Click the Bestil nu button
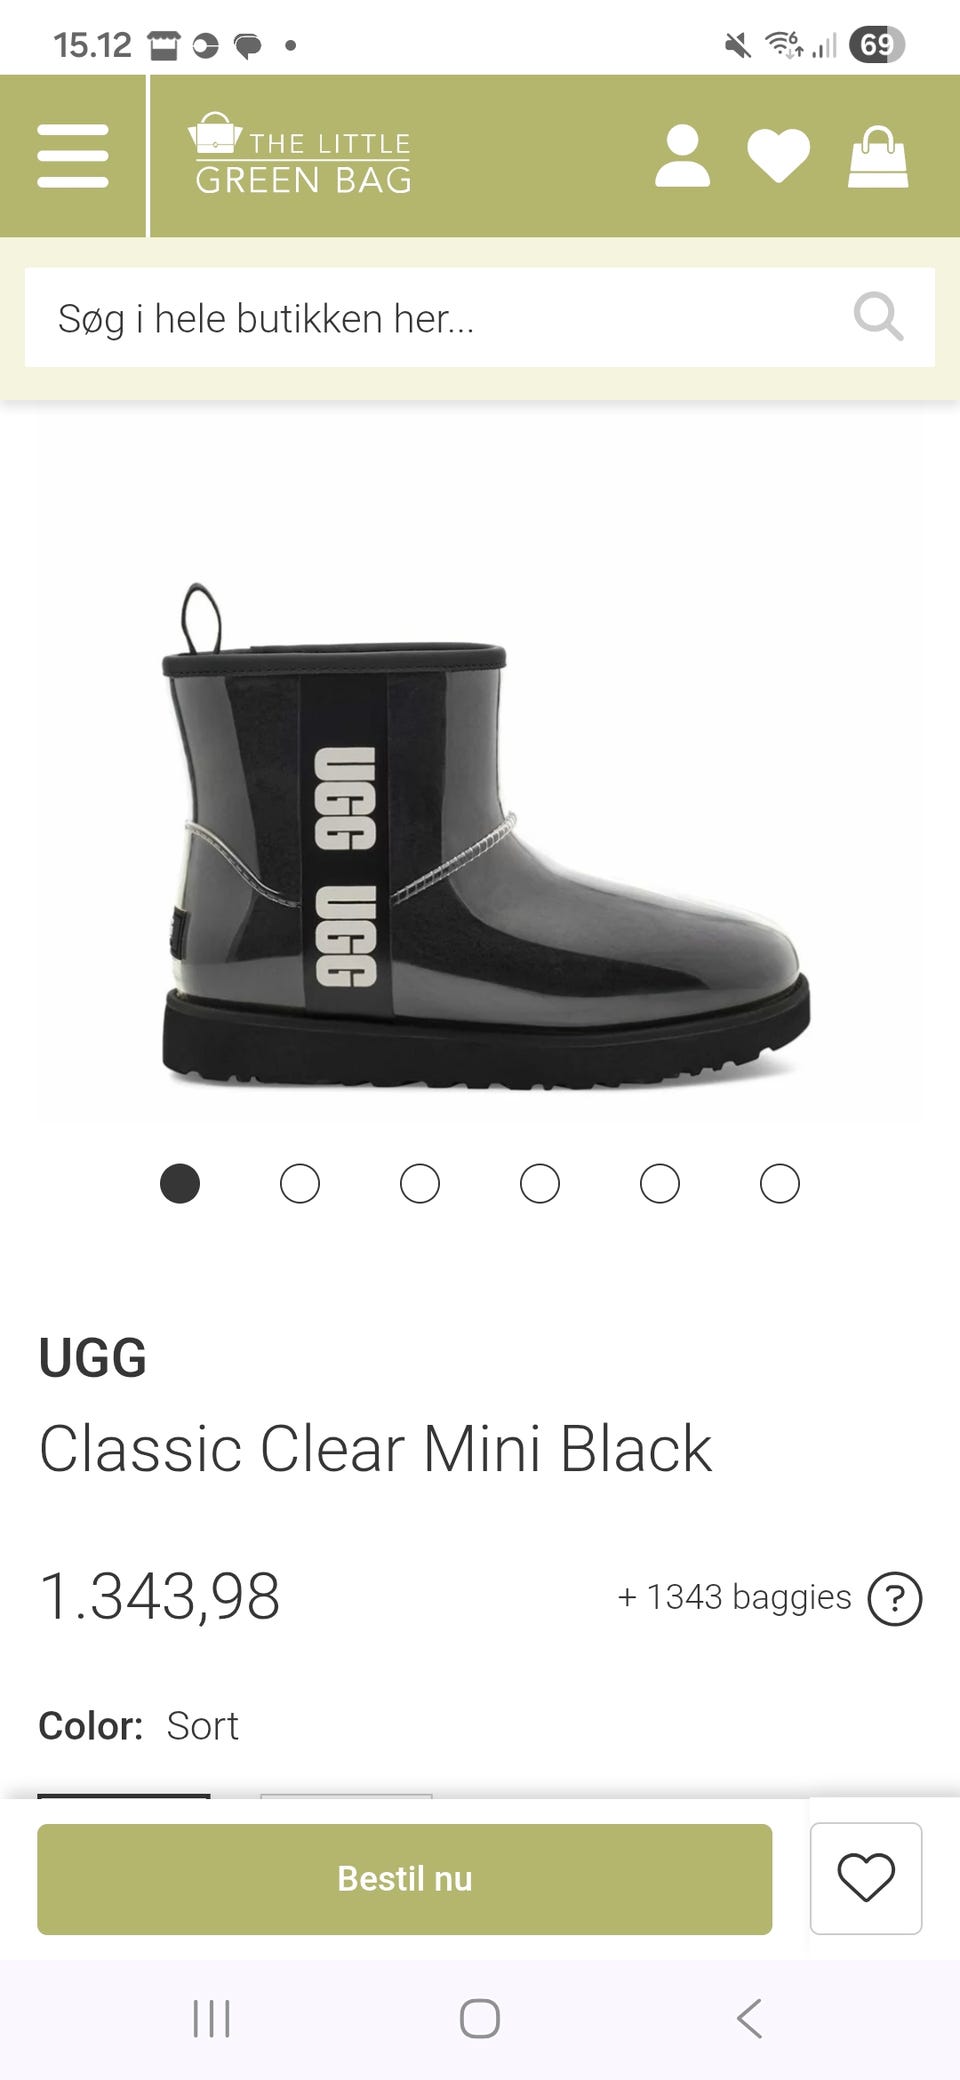 [x=404, y=1879]
